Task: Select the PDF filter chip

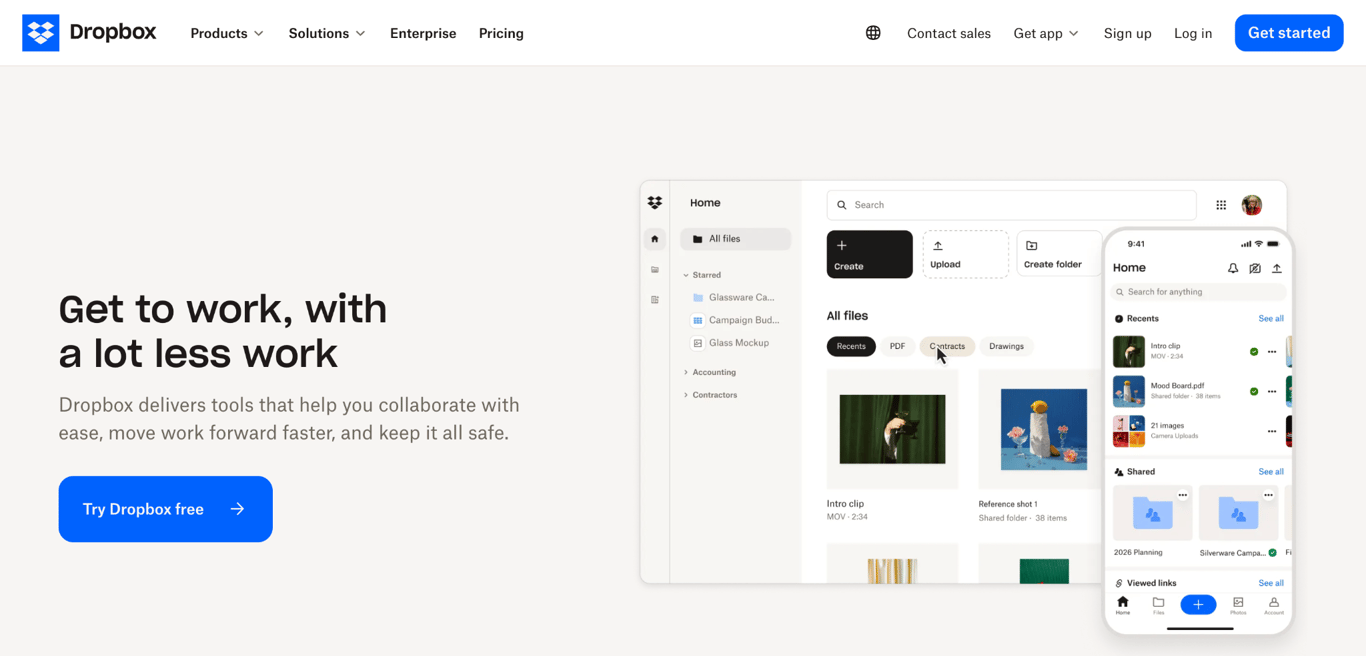Action: coord(897,346)
